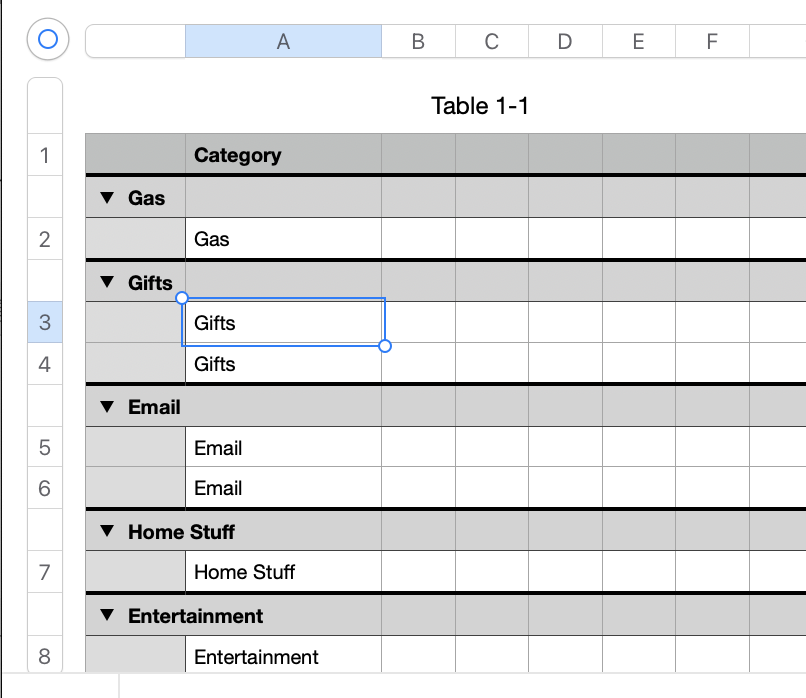This screenshot has height=698, width=806.
Task: Select row 5 header number
Action: (45, 447)
